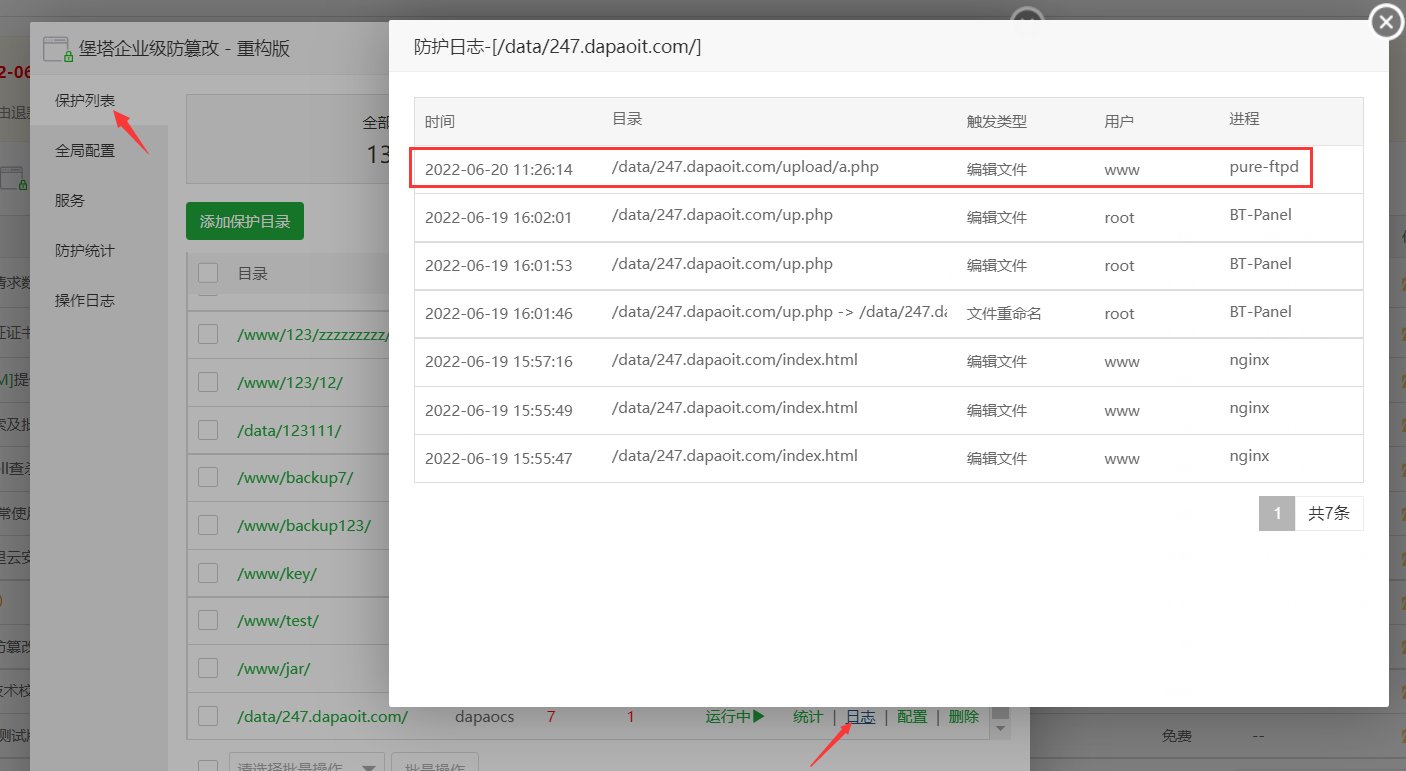The image size is (1406, 771).
Task: Click the dapaocs remark in the bottom row
Action: coord(485,717)
